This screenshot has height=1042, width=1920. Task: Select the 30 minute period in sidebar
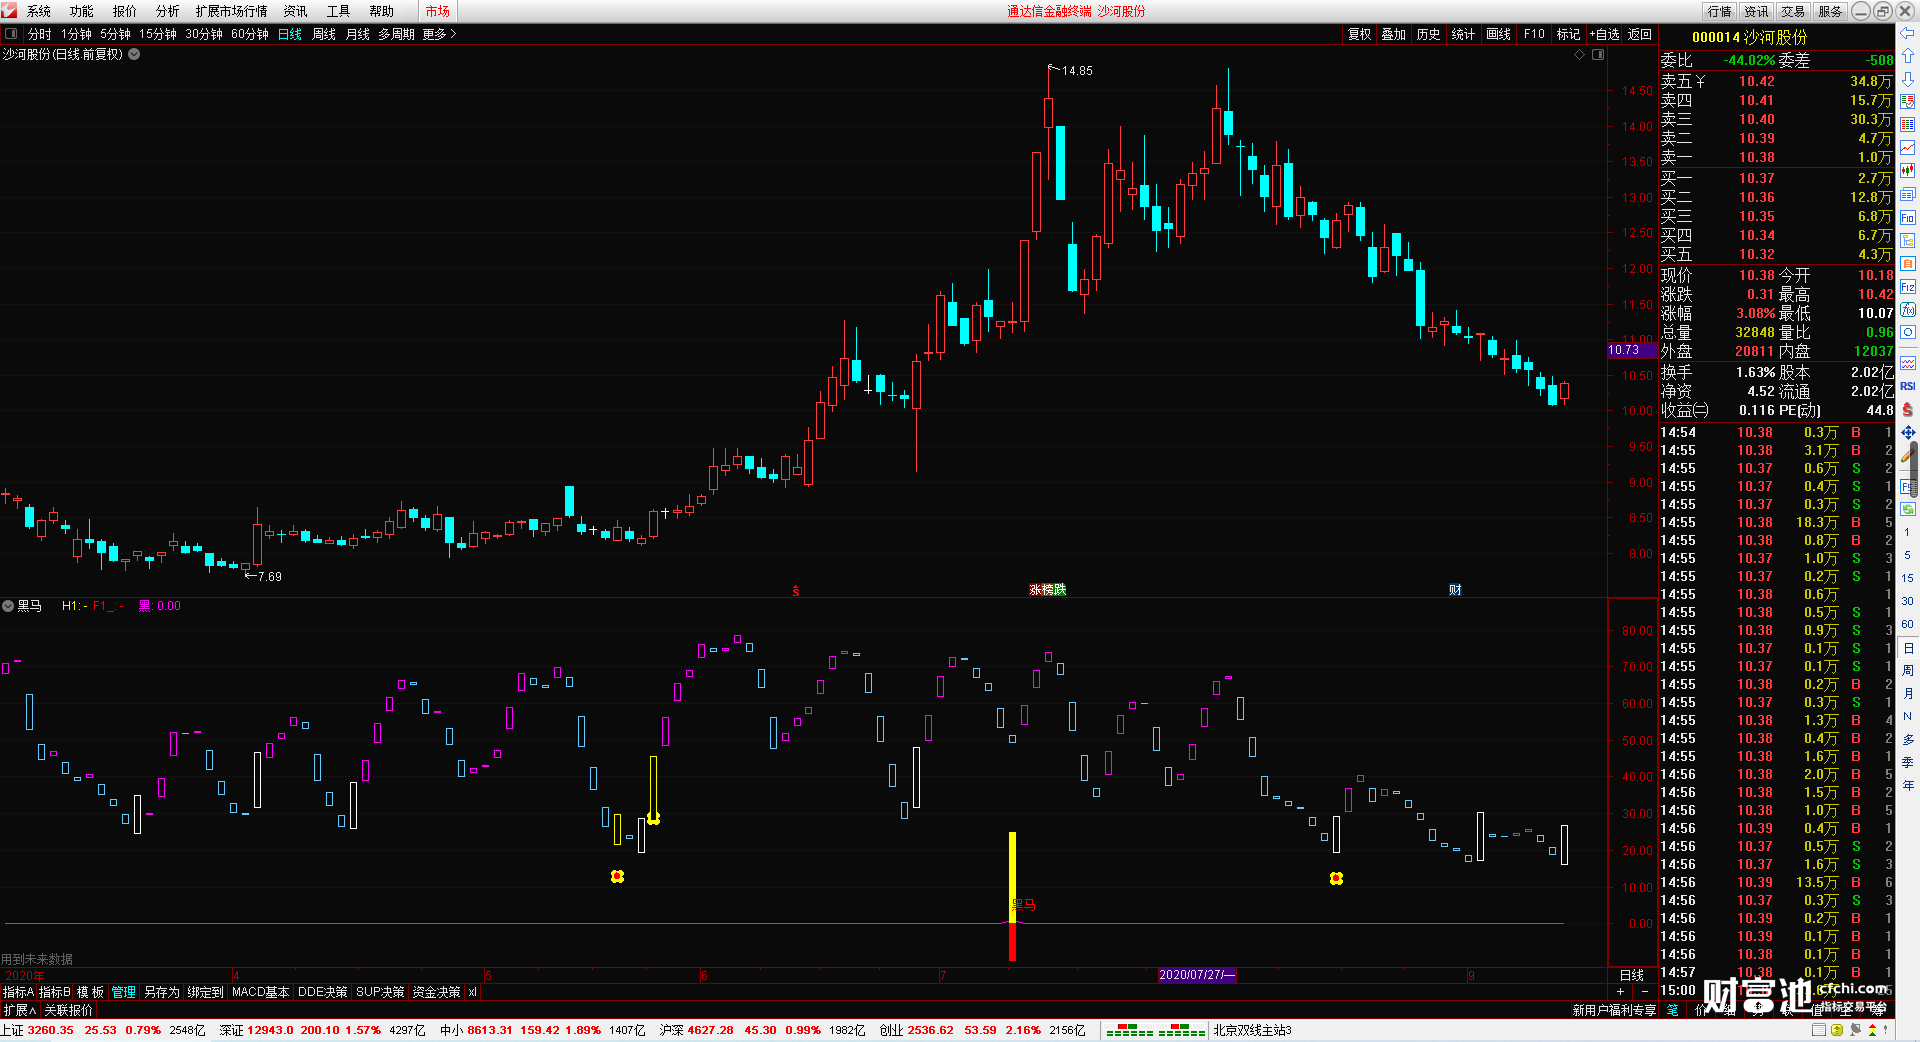[x=1908, y=601]
